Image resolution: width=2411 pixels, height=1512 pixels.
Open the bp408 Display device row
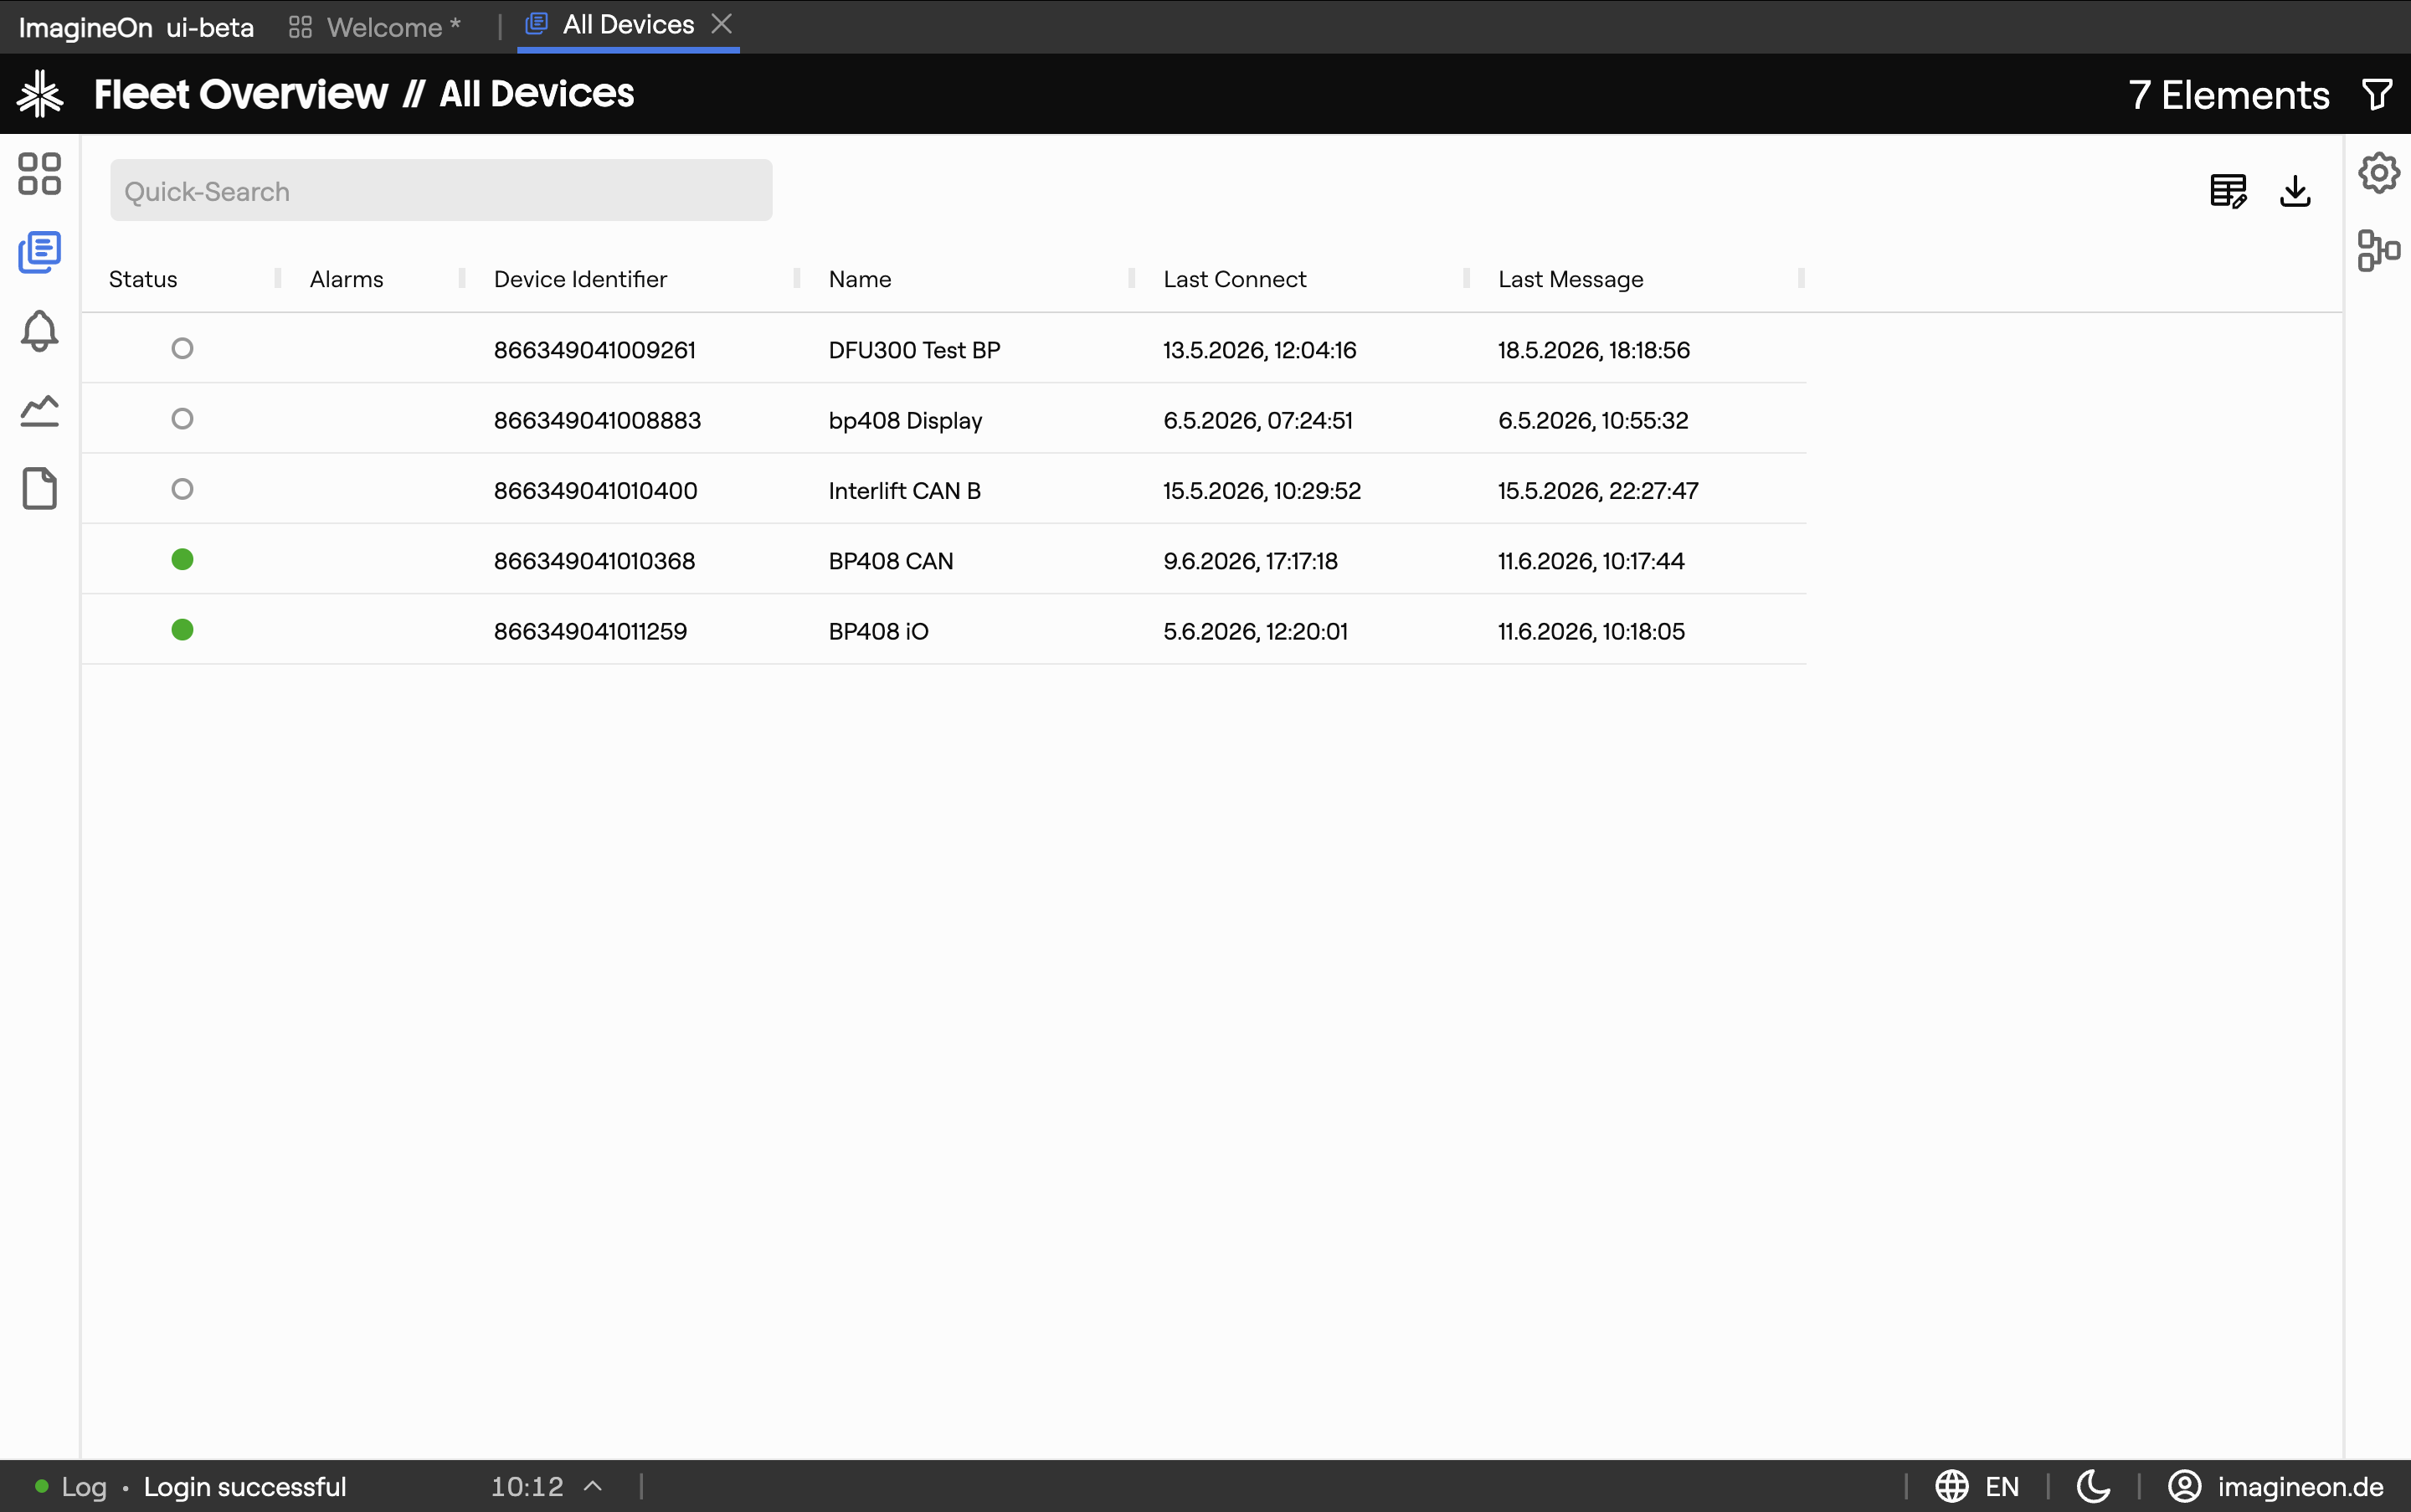coord(944,419)
